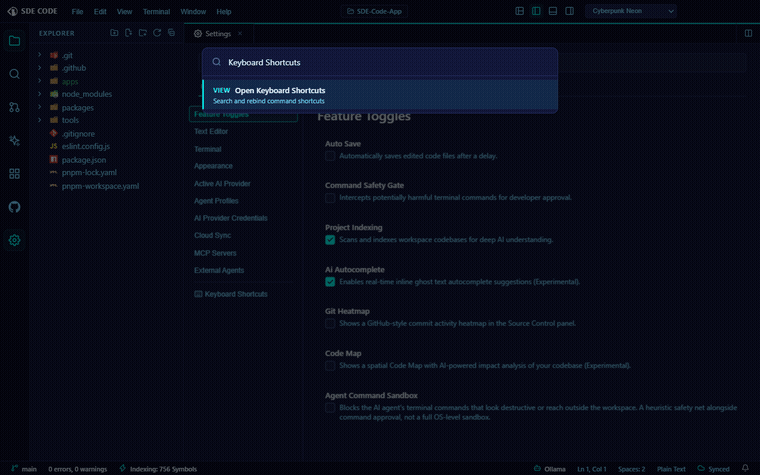Click the main branch indicator
This screenshot has height=475, width=760.
(x=24, y=469)
